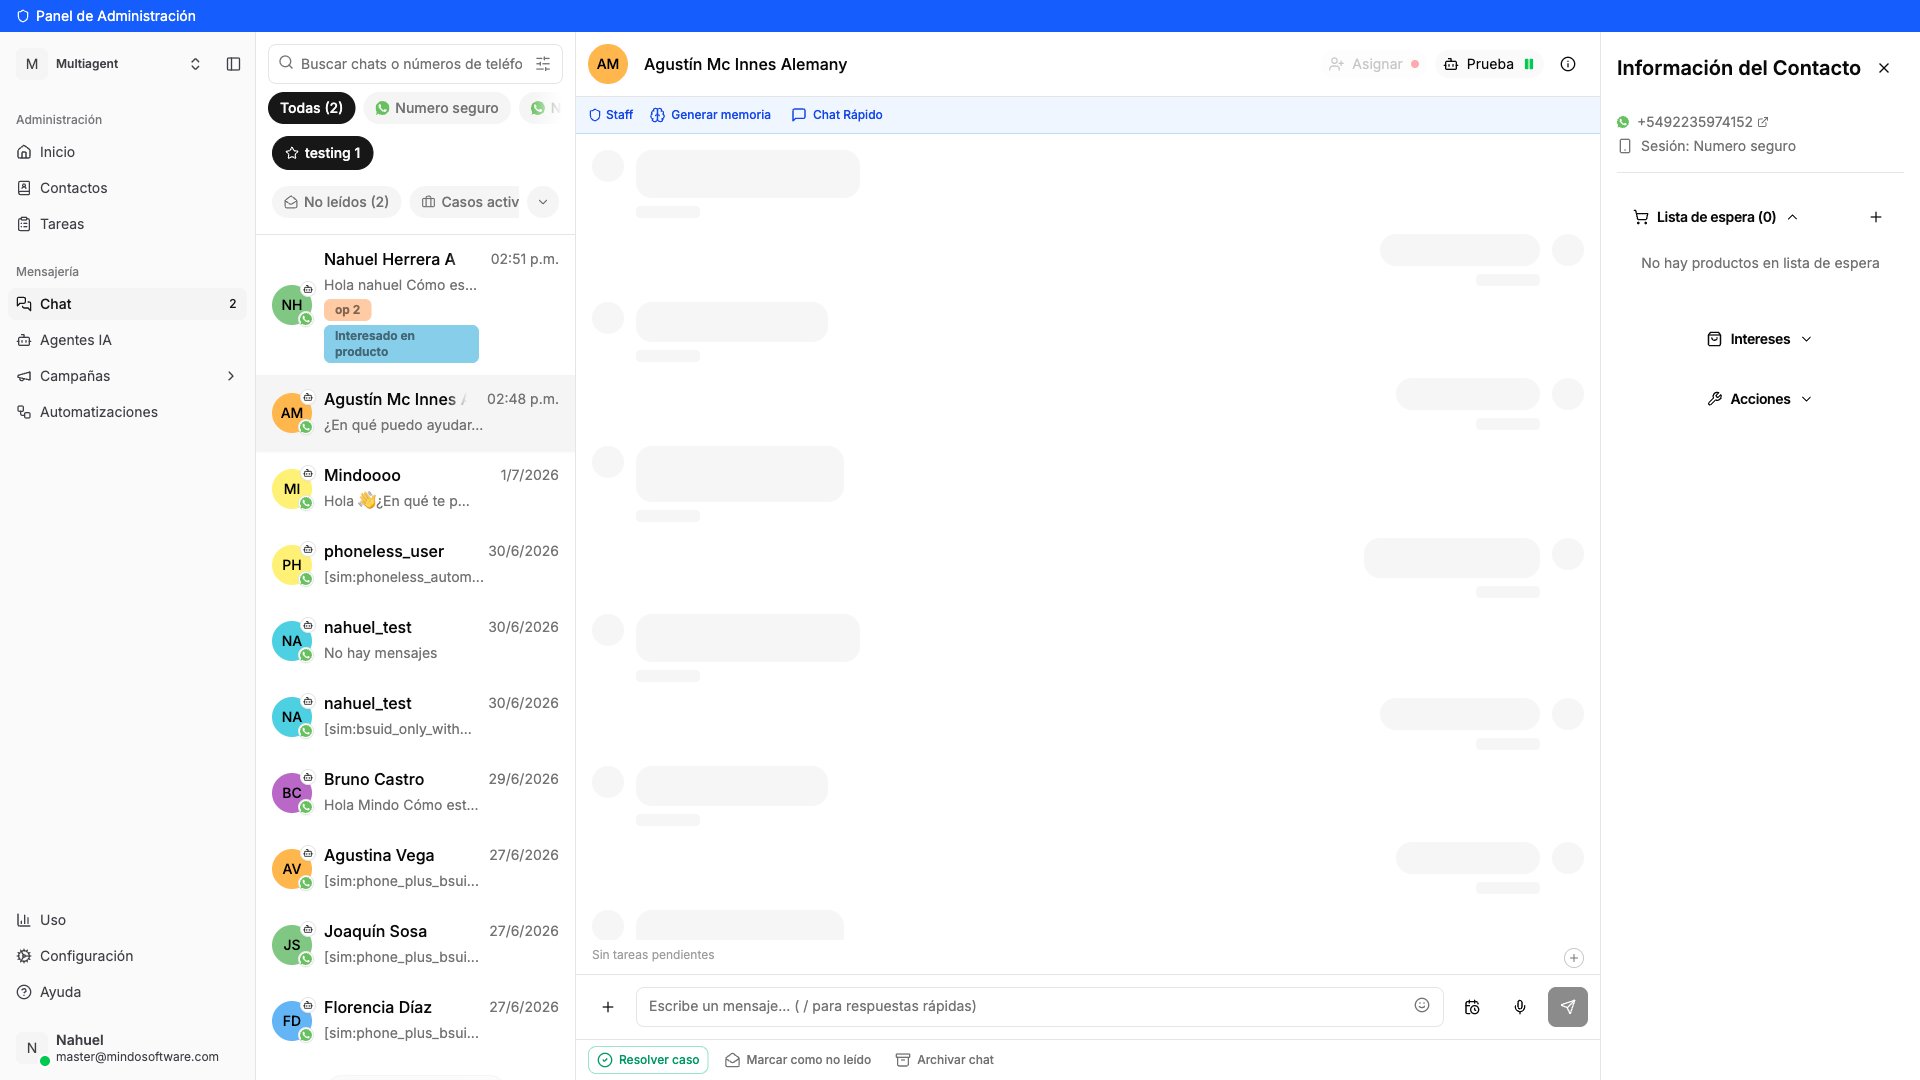Screen dimensions: 1920x1080
Task: Expand Acciones section
Action: [x=1759, y=399]
